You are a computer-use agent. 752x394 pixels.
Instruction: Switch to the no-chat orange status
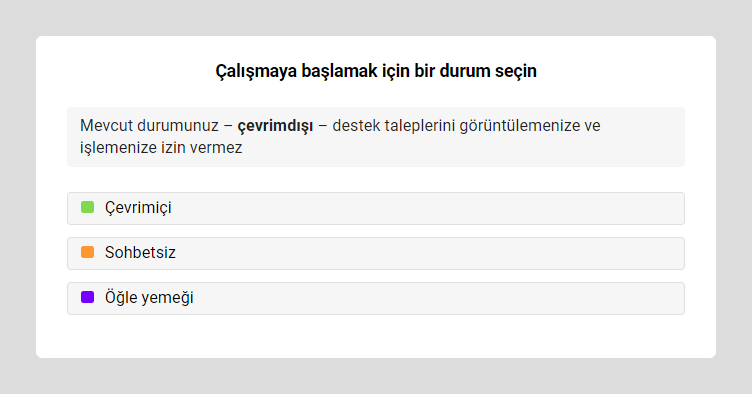tap(376, 254)
